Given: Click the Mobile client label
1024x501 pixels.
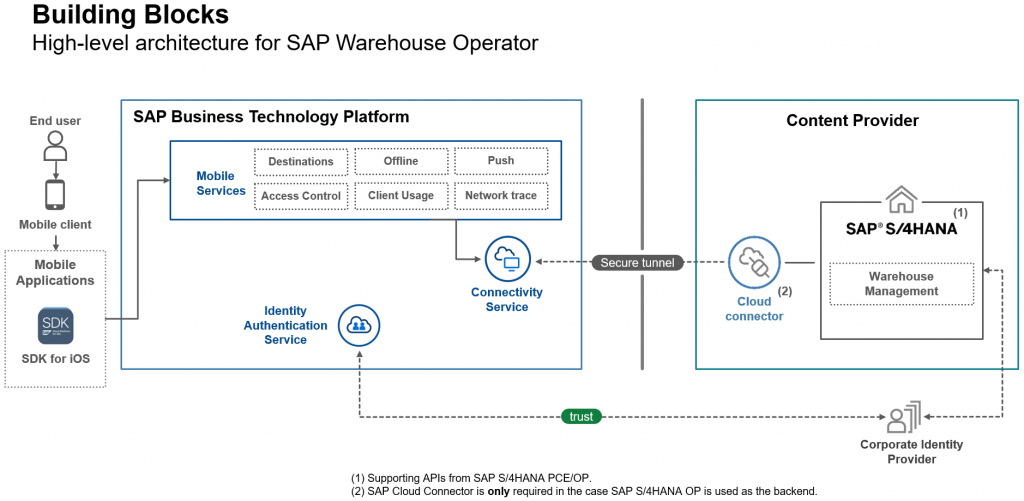Looking at the screenshot, I should pyautogui.click(x=56, y=225).
